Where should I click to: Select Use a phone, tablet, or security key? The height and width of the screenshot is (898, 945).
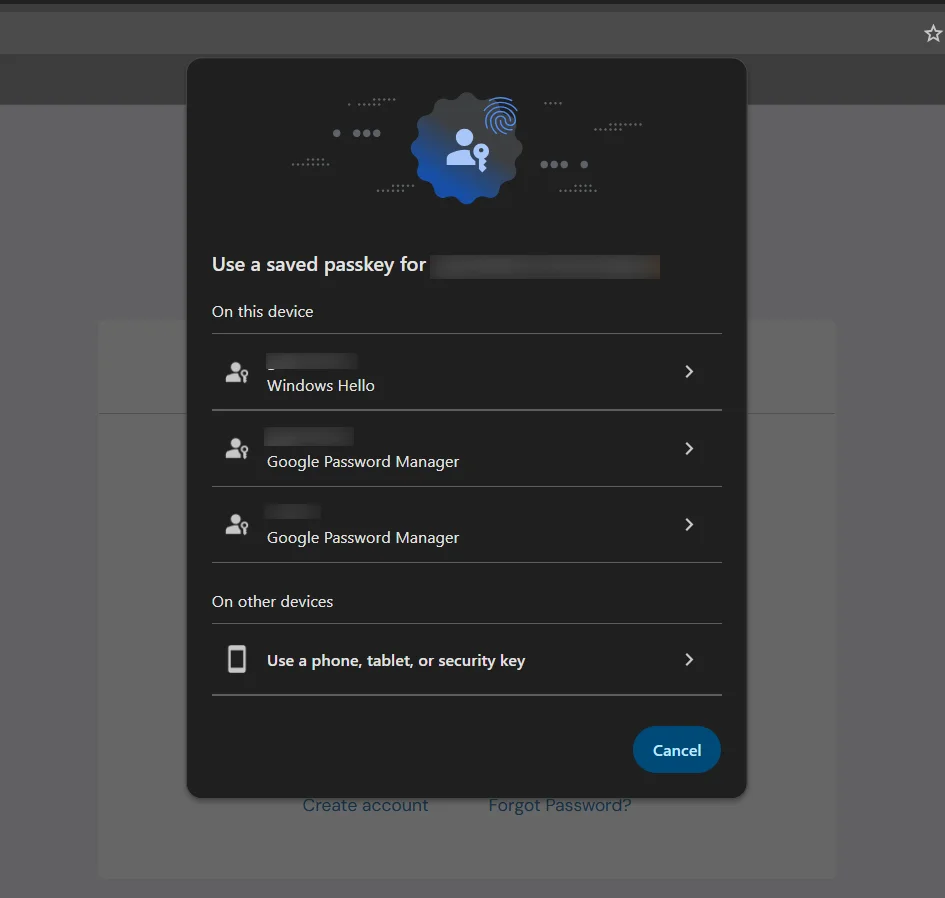pos(466,659)
